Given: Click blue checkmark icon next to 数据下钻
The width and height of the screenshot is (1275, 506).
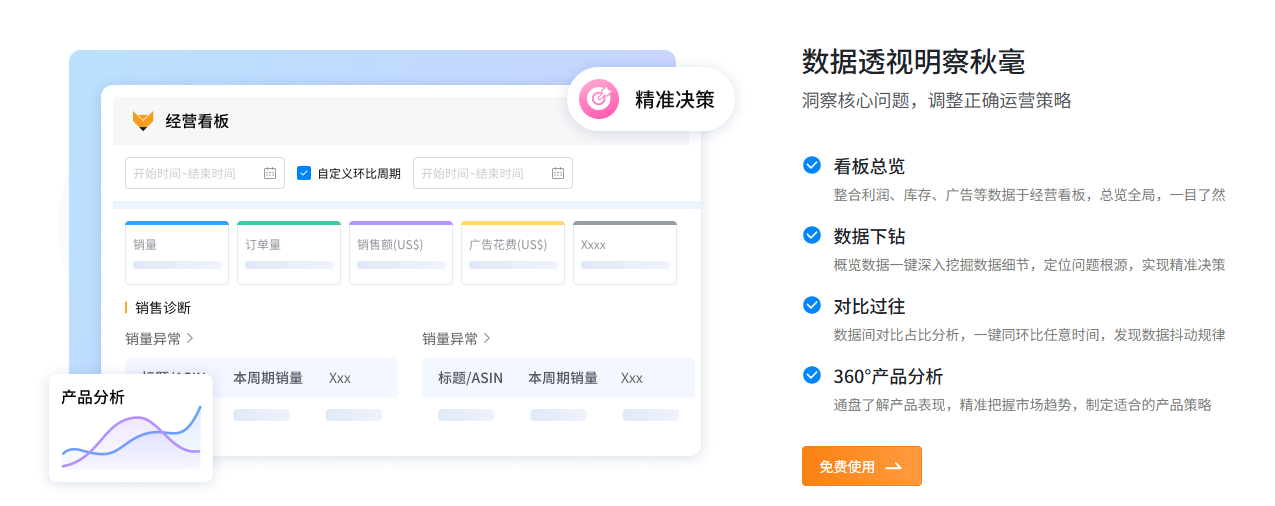Looking at the screenshot, I should 812,235.
